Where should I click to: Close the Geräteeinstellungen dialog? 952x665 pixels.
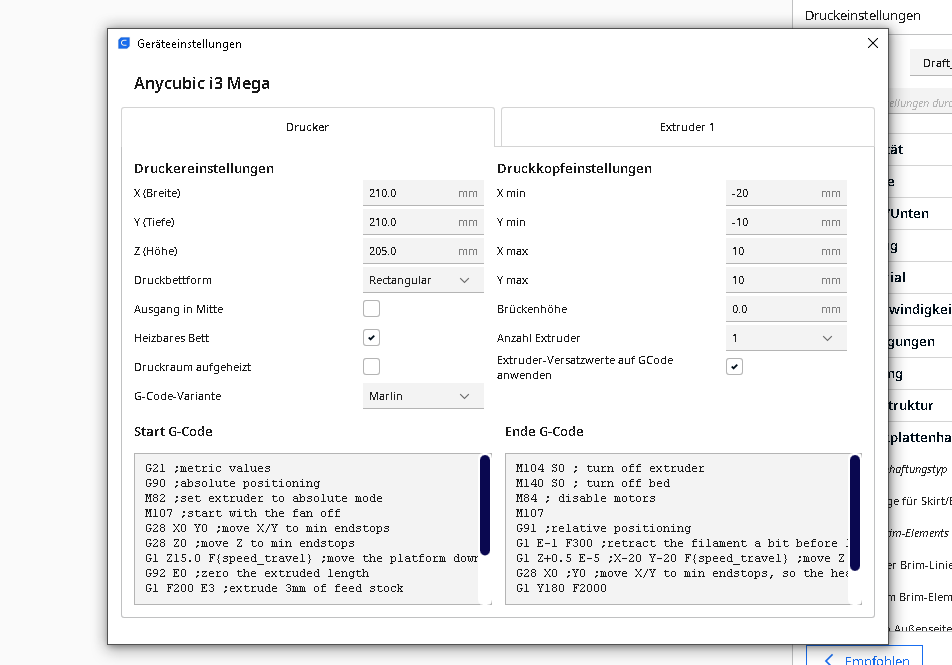coord(872,43)
